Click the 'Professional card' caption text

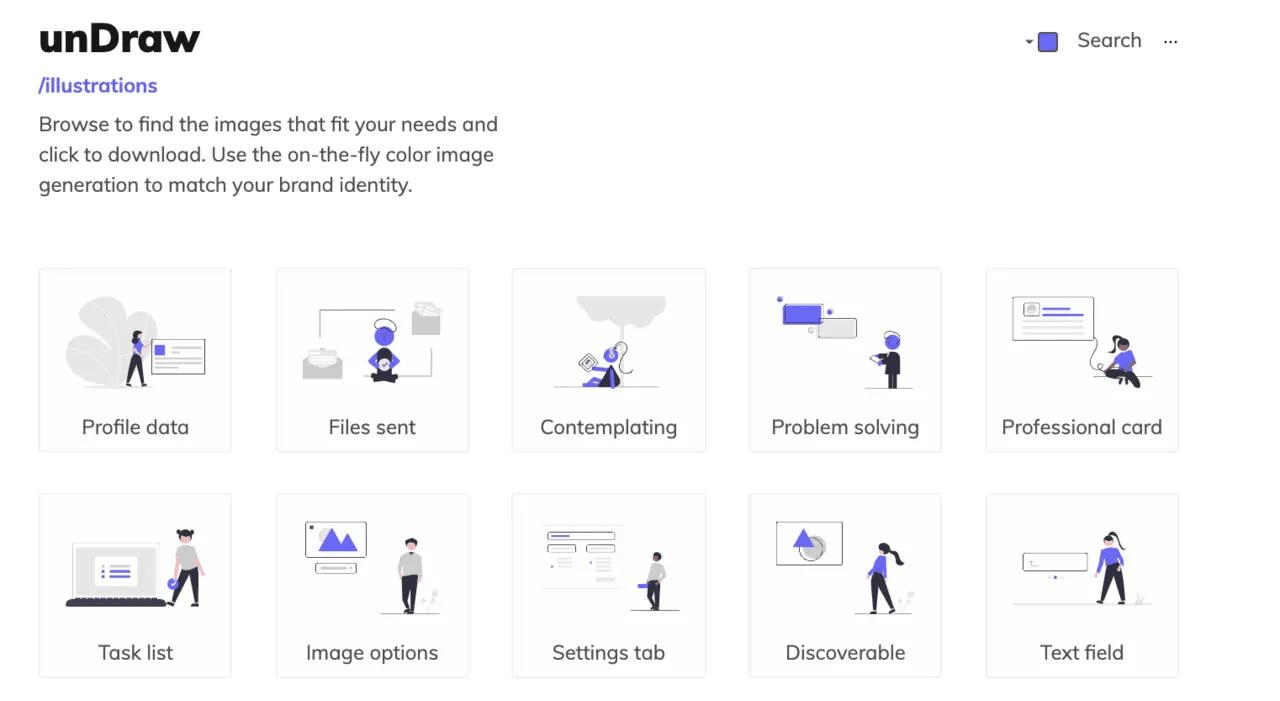click(1082, 427)
